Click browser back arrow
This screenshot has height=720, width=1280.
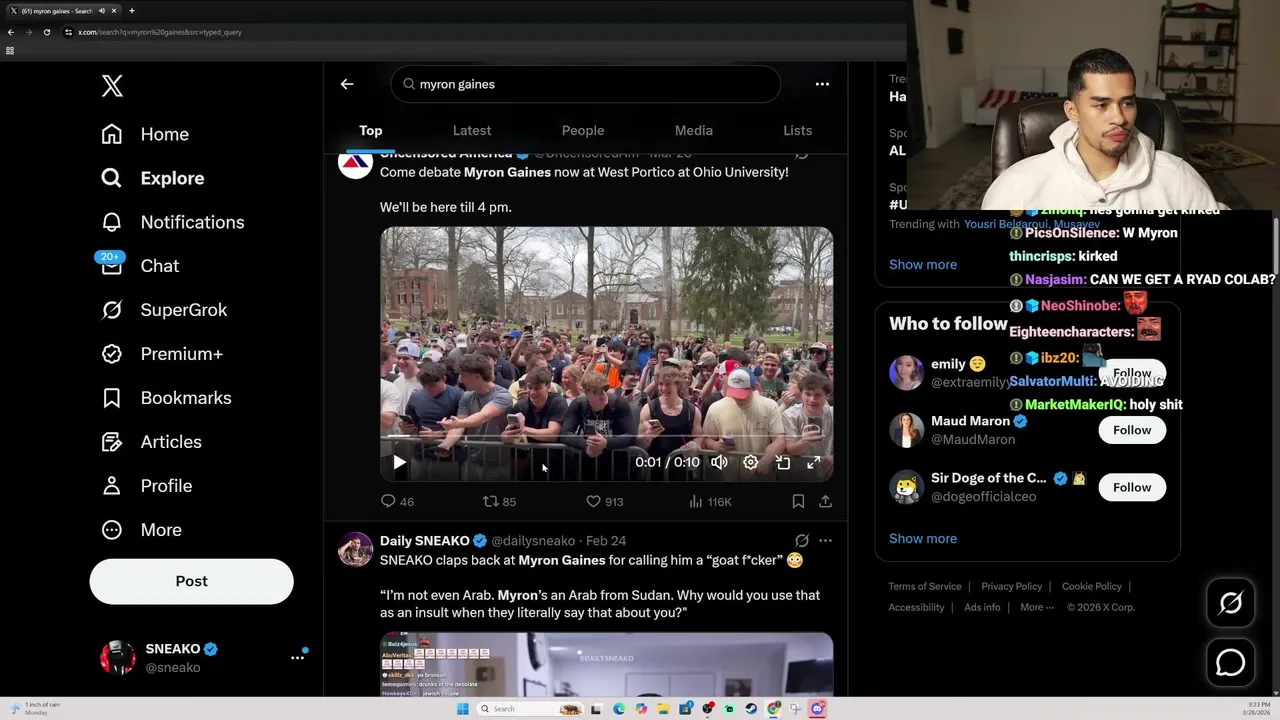(x=11, y=32)
